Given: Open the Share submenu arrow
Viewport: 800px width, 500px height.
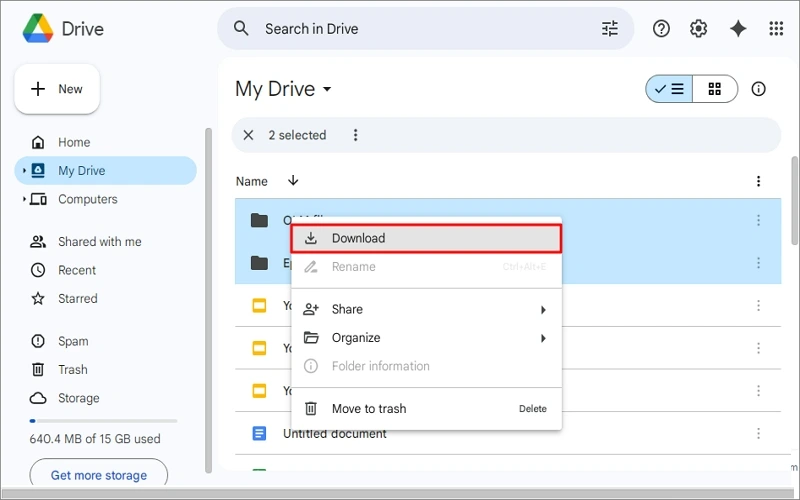Looking at the screenshot, I should (543, 310).
